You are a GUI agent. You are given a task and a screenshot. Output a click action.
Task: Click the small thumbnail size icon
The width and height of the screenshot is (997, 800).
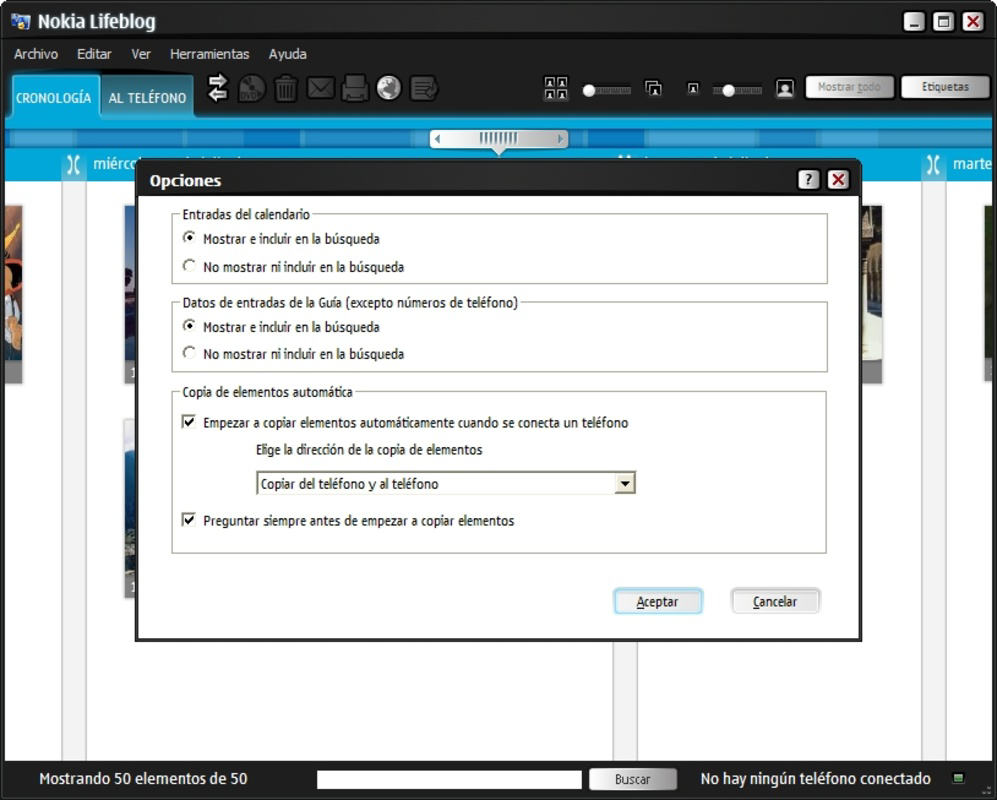coord(693,88)
